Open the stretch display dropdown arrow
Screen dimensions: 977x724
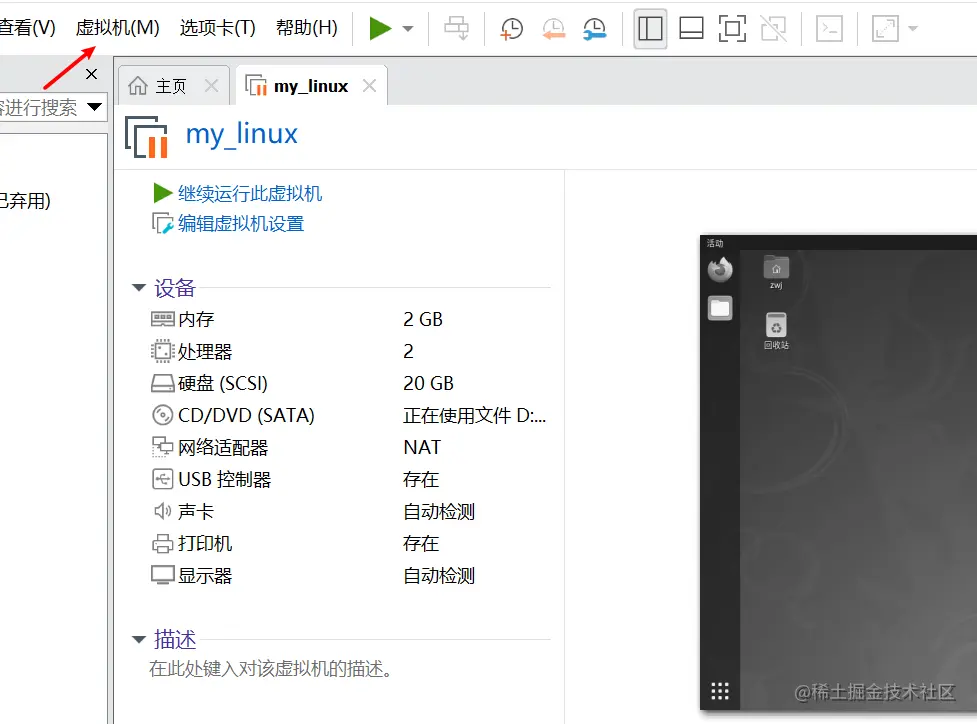pos(913,29)
